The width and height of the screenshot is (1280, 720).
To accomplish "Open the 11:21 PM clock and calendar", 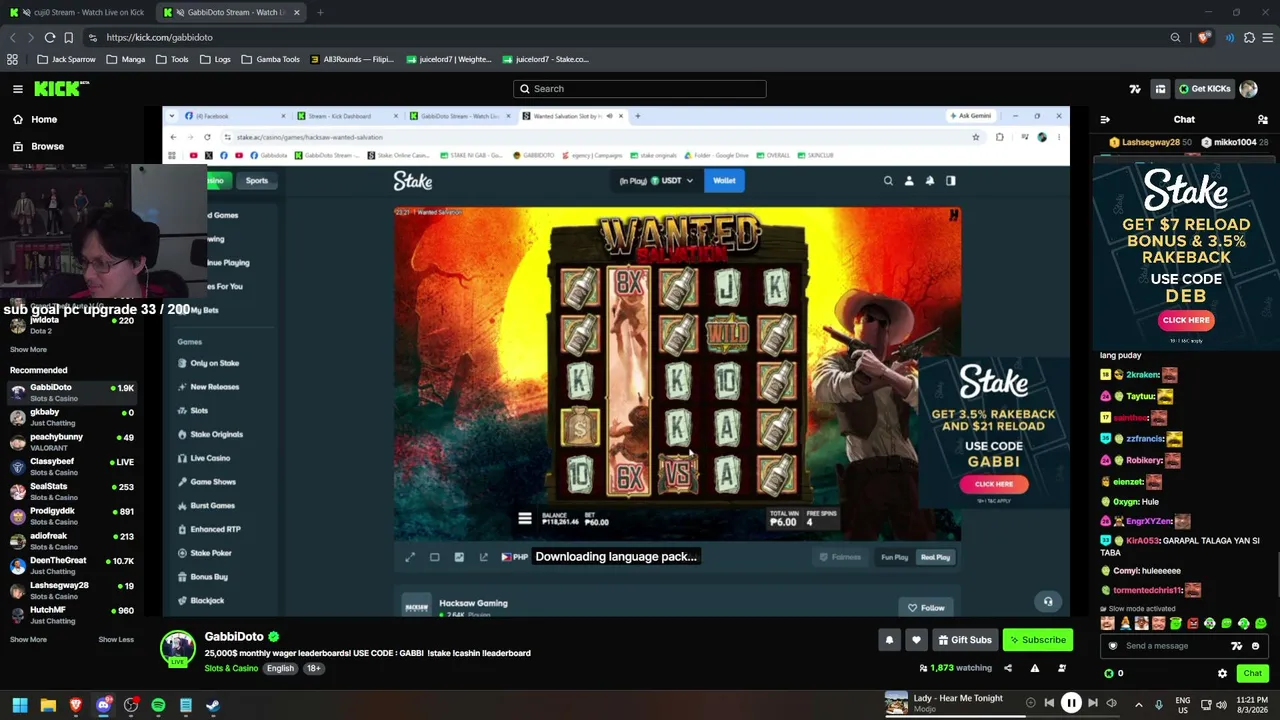I will tap(1252, 704).
